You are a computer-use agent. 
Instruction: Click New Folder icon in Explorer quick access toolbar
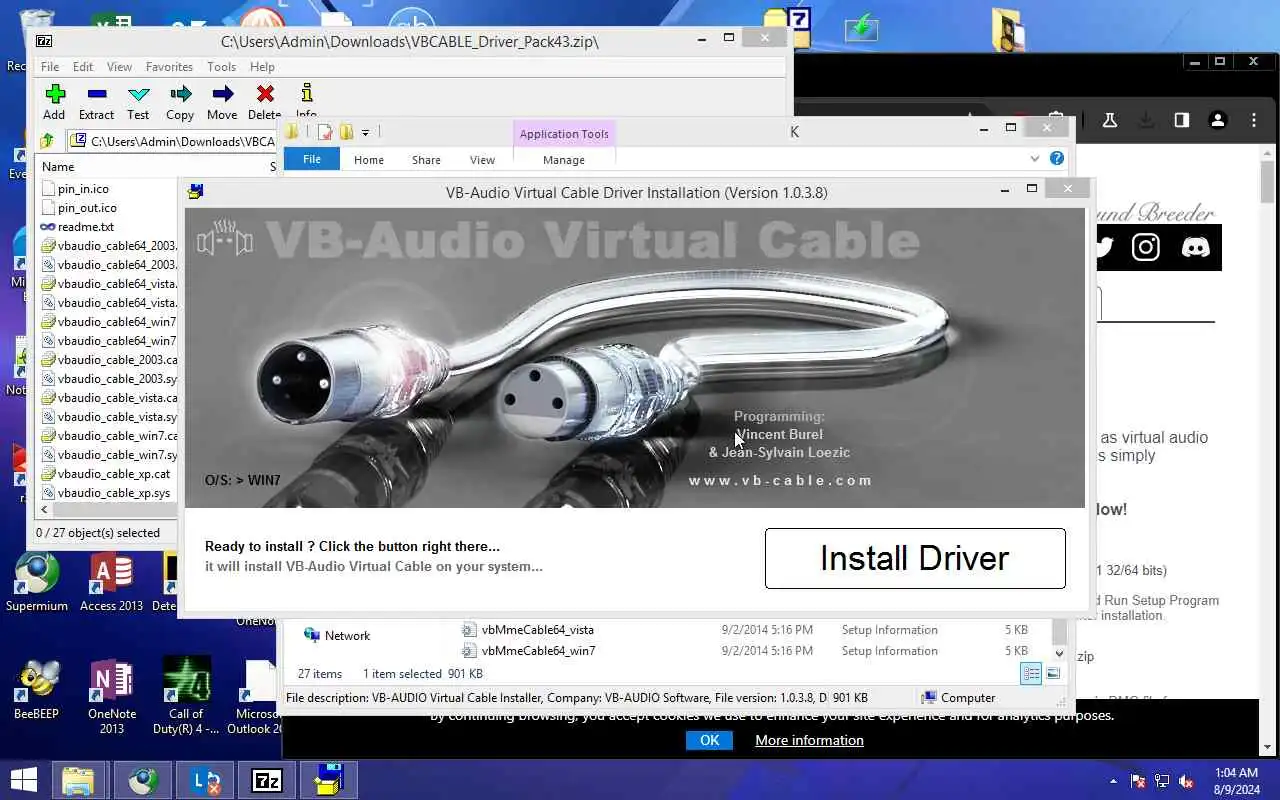coord(346,132)
